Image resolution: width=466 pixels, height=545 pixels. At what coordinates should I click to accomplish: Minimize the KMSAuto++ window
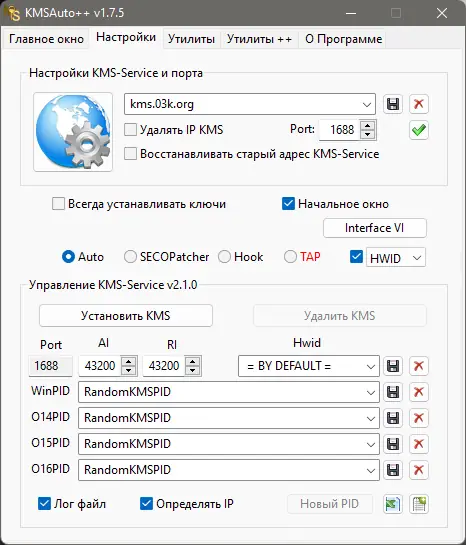[x=351, y=13]
